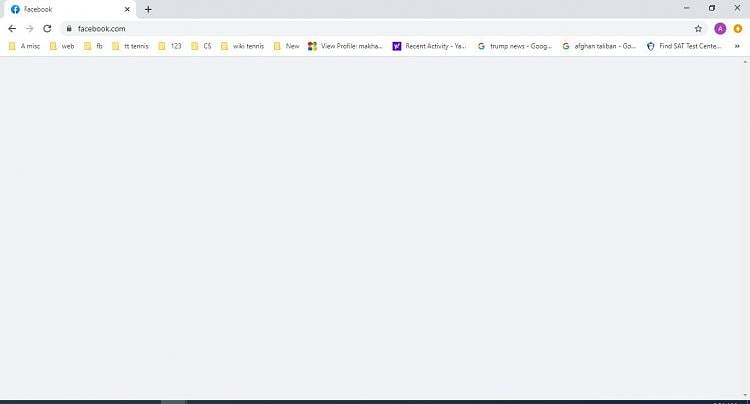Open the 'afghan taliban - Go...' bookmark
This screenshot has height=404, width=750.
point(599,46)
